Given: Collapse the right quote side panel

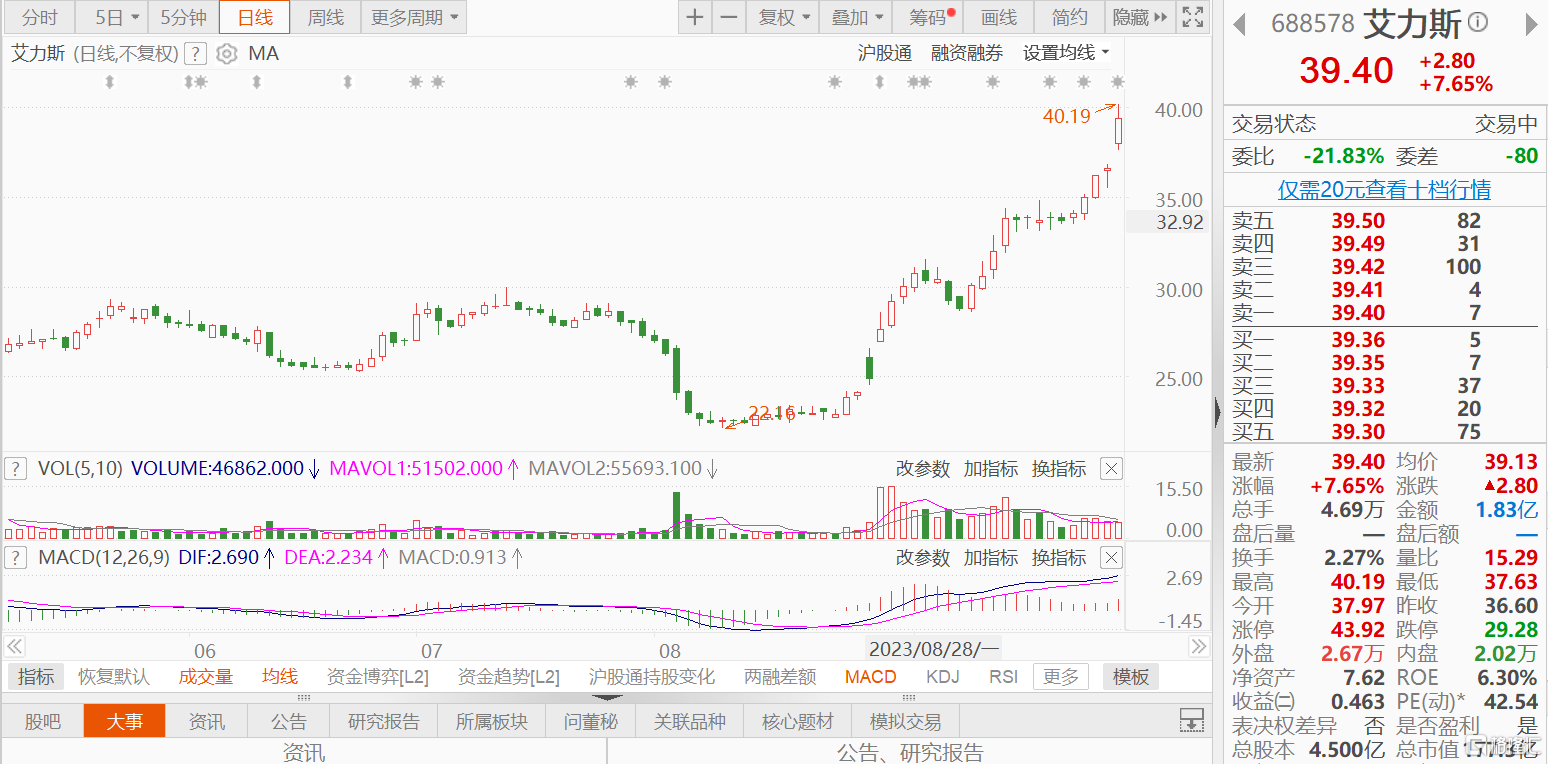Looking at the screenshot, I should [1217, 410].
